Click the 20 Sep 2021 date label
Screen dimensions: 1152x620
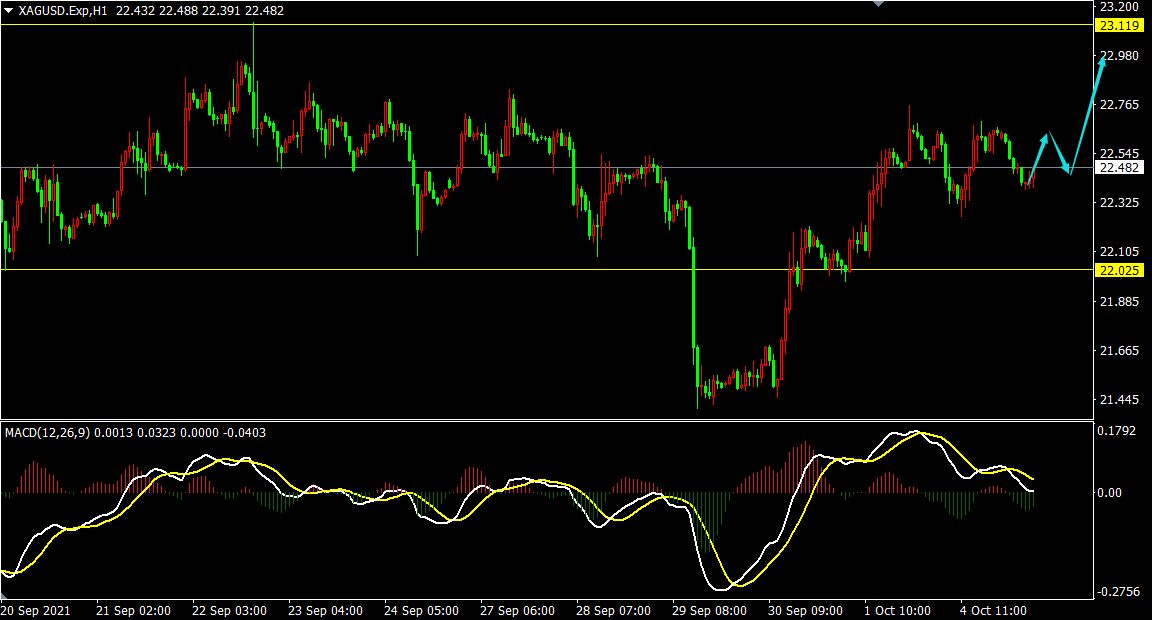pyautogui.click(x=36, y=610)
